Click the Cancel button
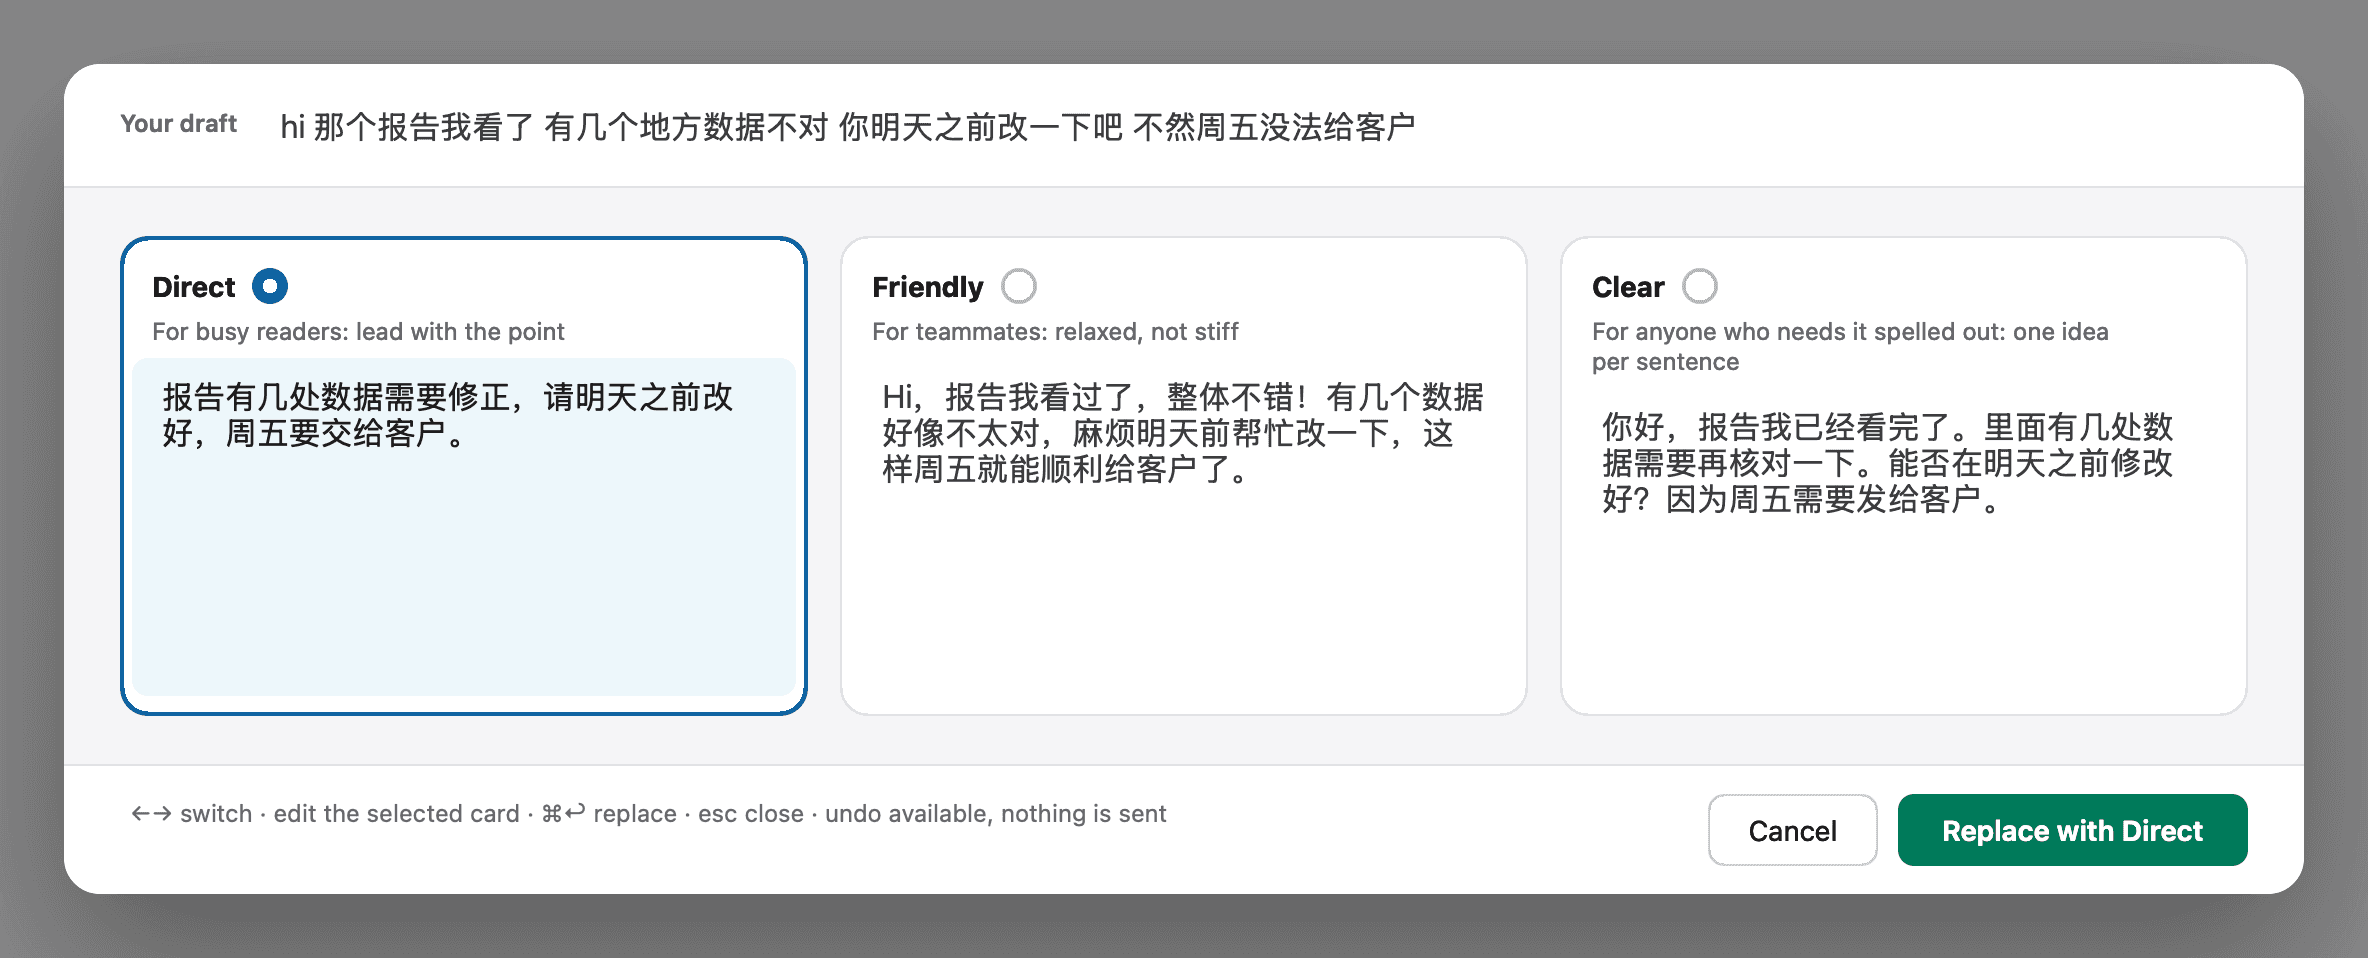The width and height of the screenshot is (2368, 958). pyautogui.click(x=1792, y=830)
